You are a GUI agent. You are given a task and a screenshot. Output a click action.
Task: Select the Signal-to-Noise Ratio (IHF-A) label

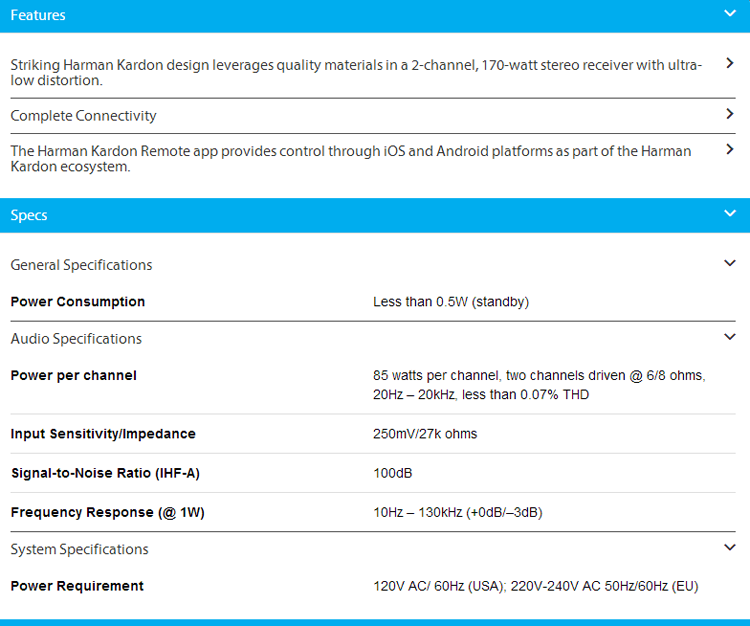pyautogui.click(x=105, y=473)
